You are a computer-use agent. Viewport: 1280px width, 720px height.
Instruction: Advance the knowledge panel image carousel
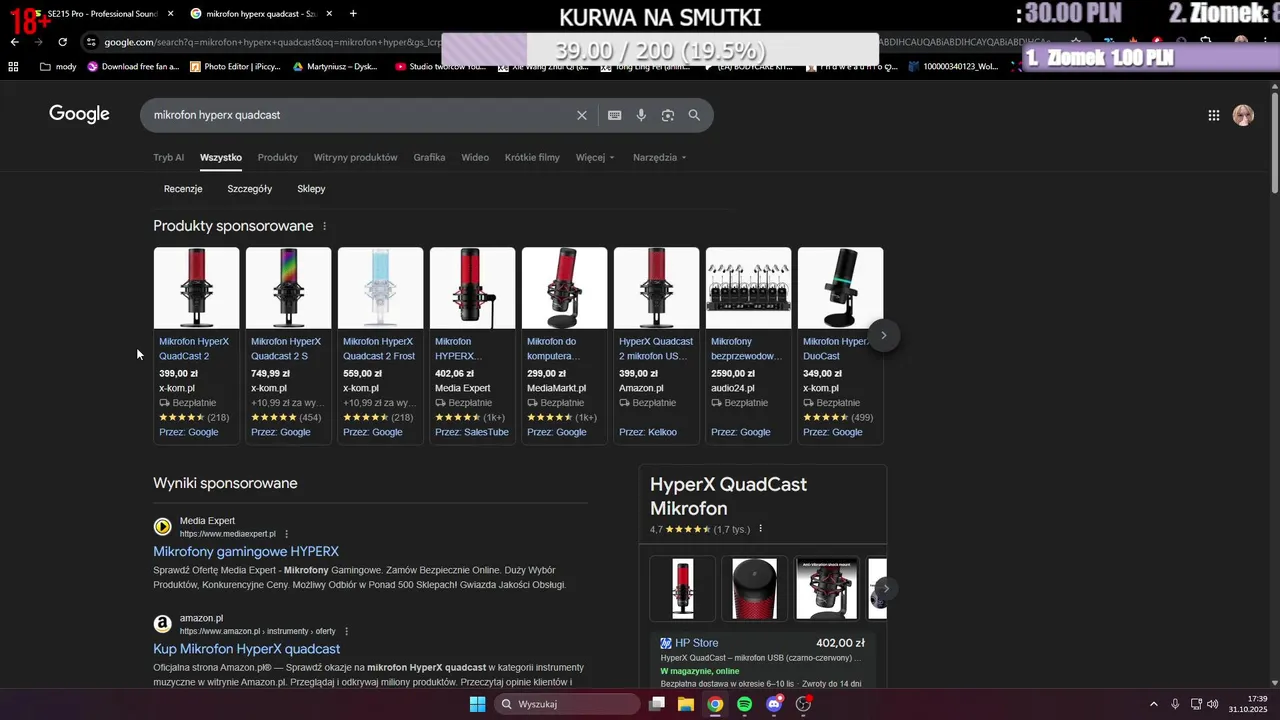[x=885, y=588]
